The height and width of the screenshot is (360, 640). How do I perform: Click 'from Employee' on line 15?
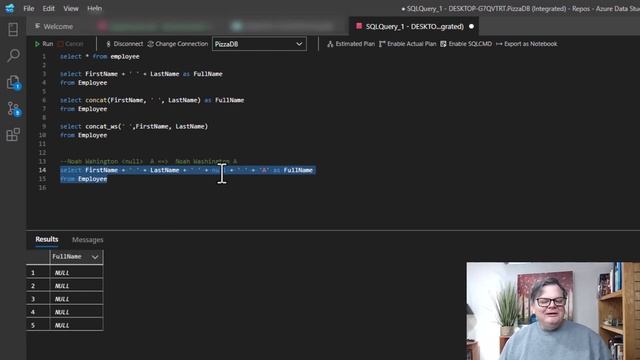pyautogui.click(x=83, y=179)
